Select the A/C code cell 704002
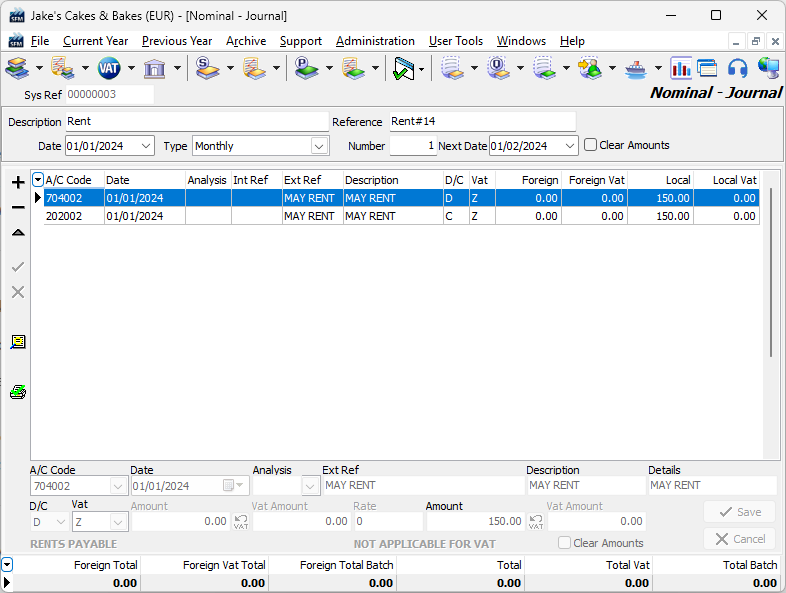Image resolution: width=786 pixels, height=593 pixels. click(x=74, y=198)
